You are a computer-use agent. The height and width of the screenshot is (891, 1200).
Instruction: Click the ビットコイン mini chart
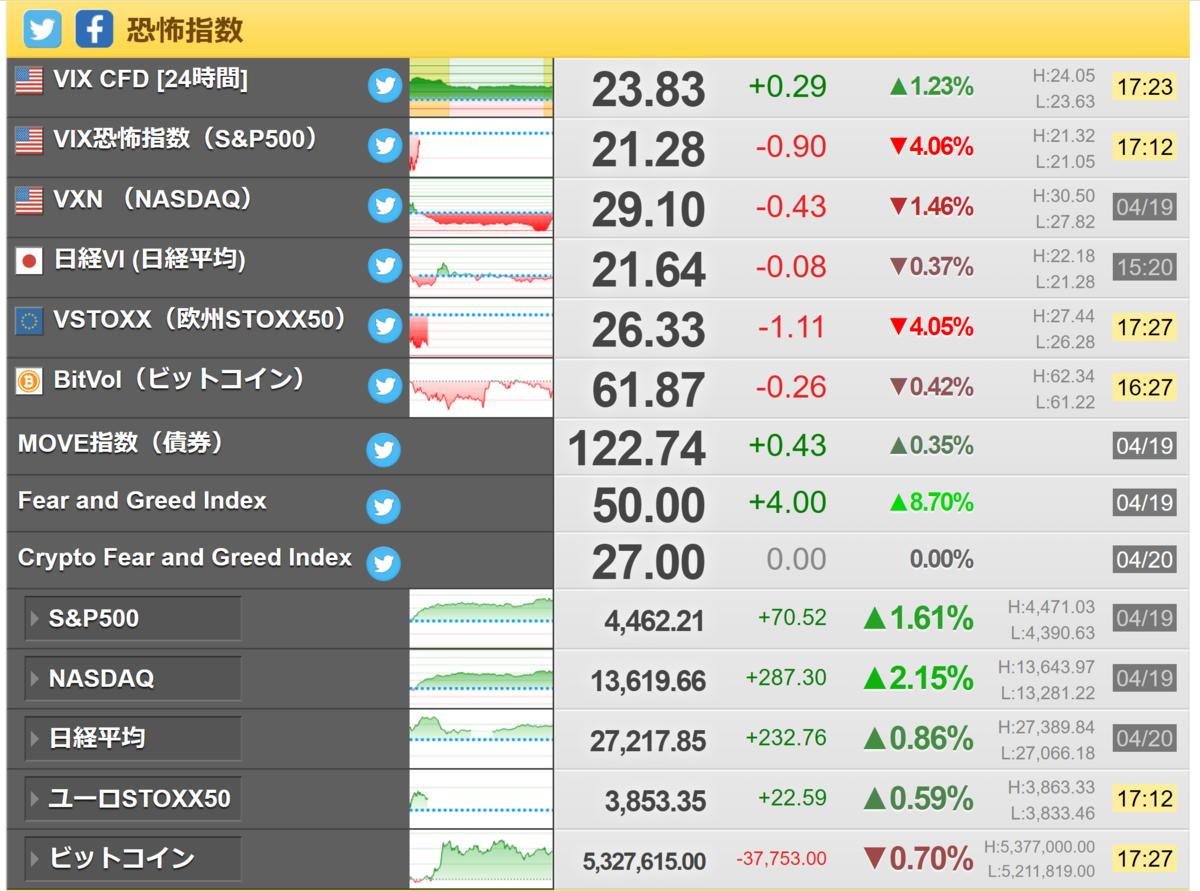[481, 858]
